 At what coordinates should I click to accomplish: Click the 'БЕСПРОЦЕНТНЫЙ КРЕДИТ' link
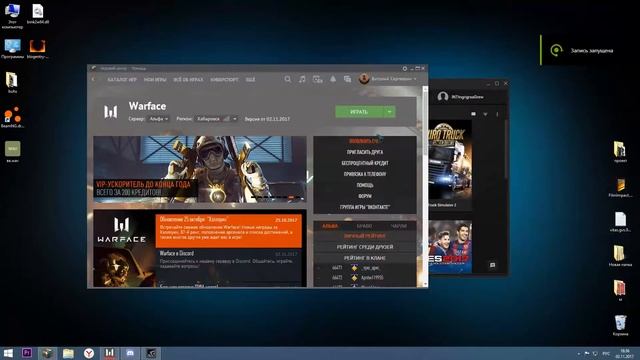(364, 163)
